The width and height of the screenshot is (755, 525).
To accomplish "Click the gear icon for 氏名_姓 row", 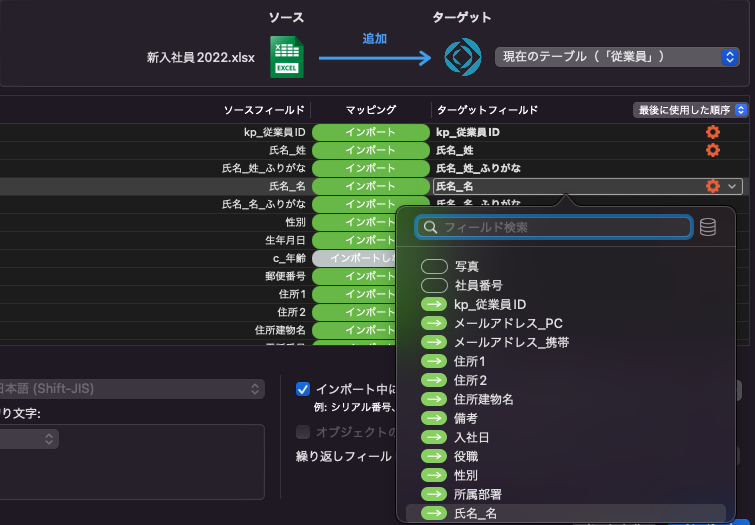I will click(712, 150).
